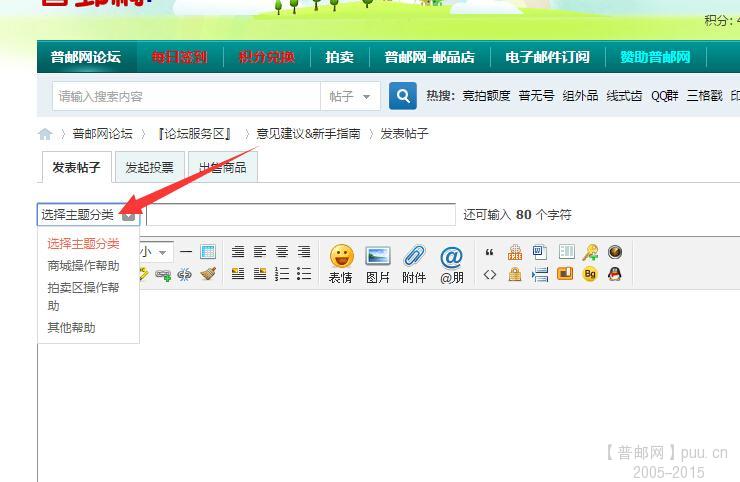Image resolution: width=740 pixels, height=482 pixels.
Task: Click hot search QQ群 link
Action: pyautogui.click(x=664, y=96)
